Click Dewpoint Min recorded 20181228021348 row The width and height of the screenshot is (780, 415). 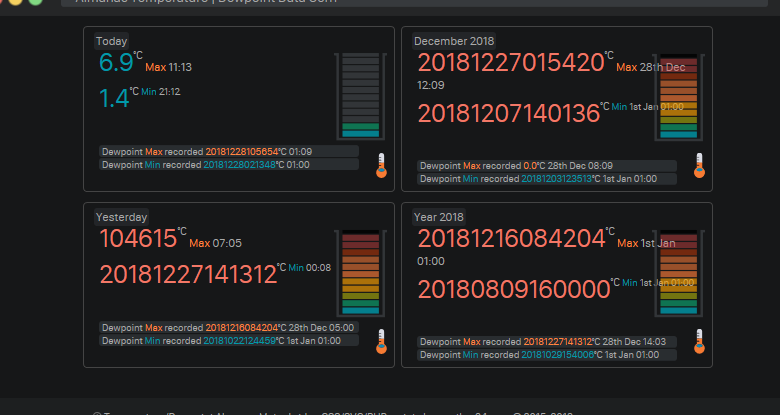tap(229, 165)
